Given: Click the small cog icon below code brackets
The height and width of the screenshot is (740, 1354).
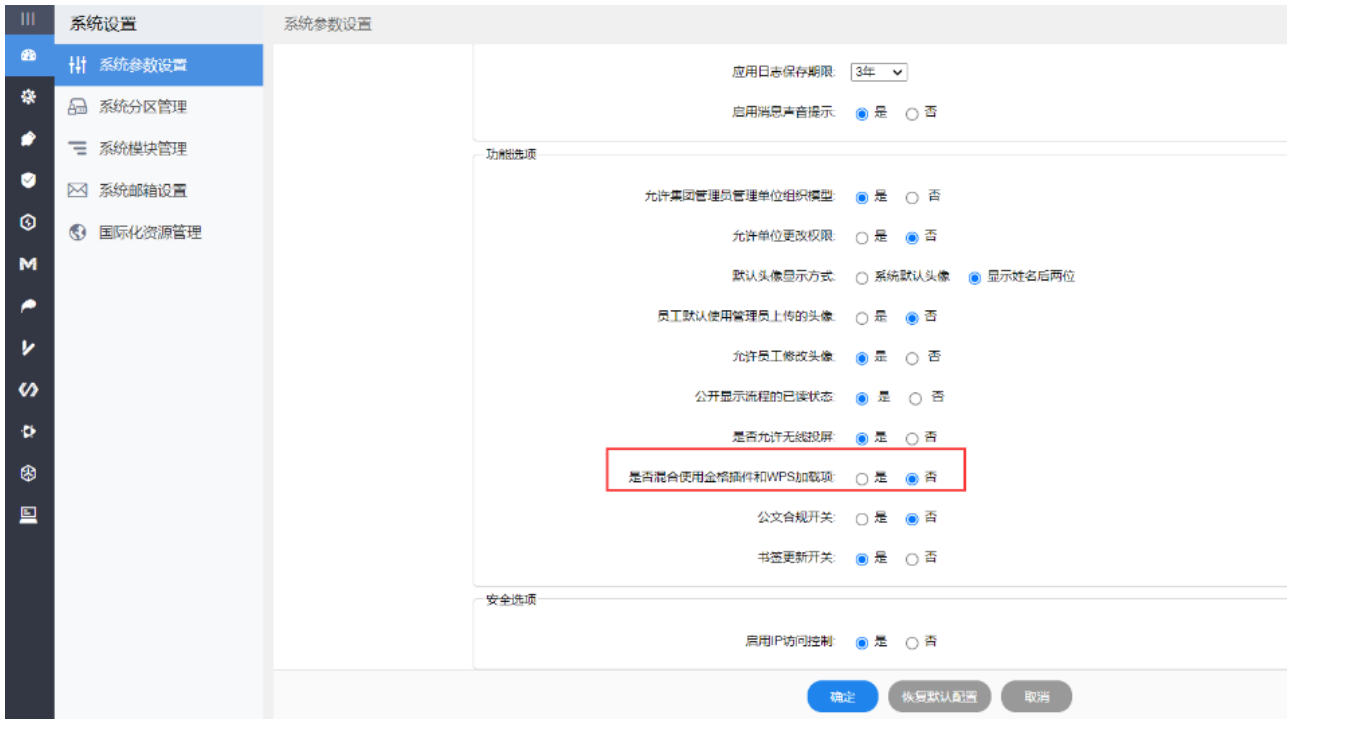Looking at the screenshot, I should point(29,431).
